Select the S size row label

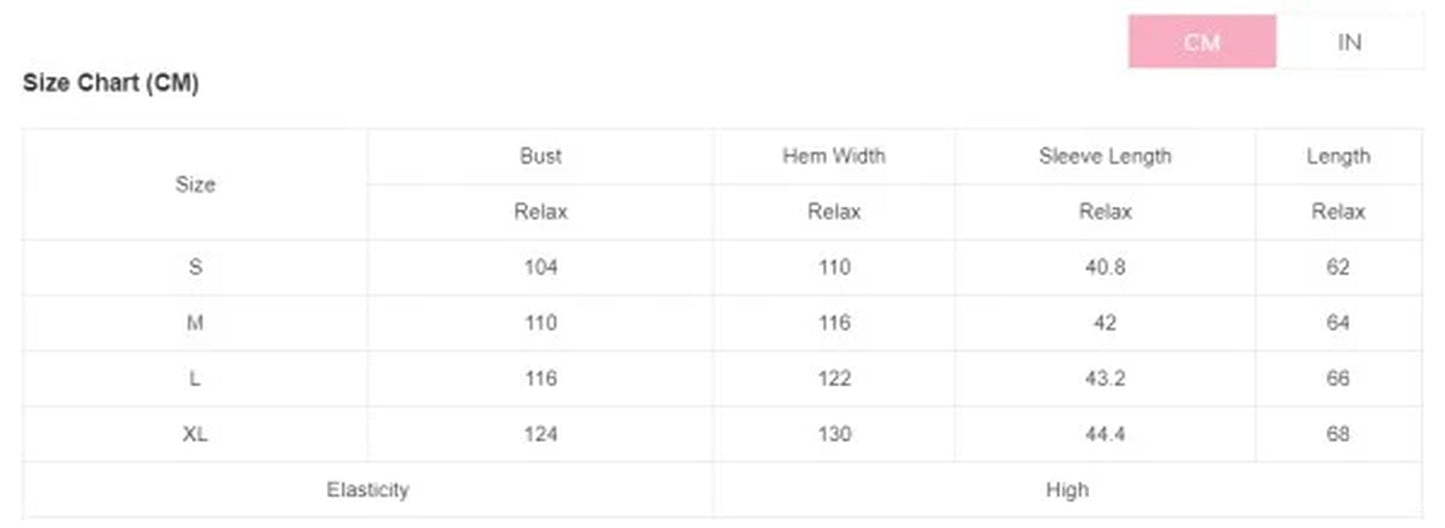(195, 267)
